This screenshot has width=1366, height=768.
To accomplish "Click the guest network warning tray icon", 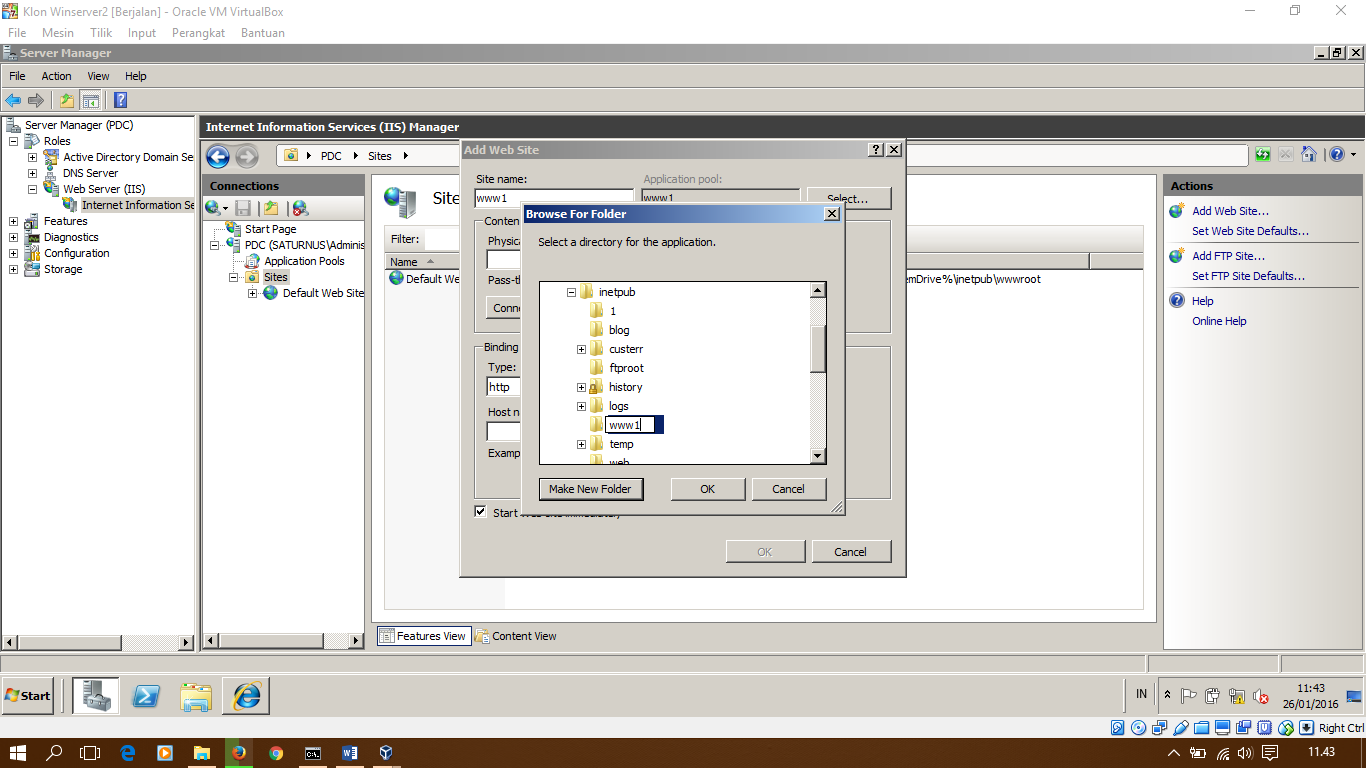I will point(1237,696).
